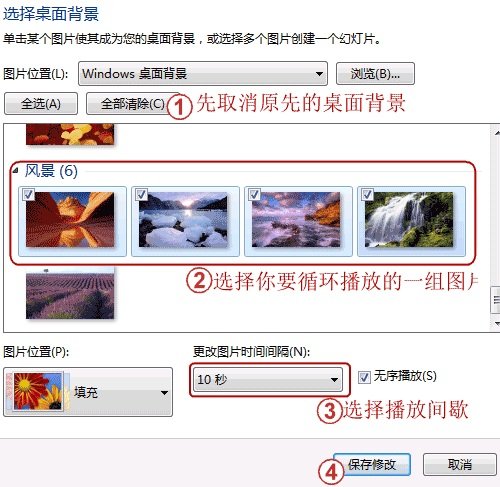This screenshot has height=487, width=500.
Task: Select the orange flowers thumbnail at top
Action: click(70, 134)
